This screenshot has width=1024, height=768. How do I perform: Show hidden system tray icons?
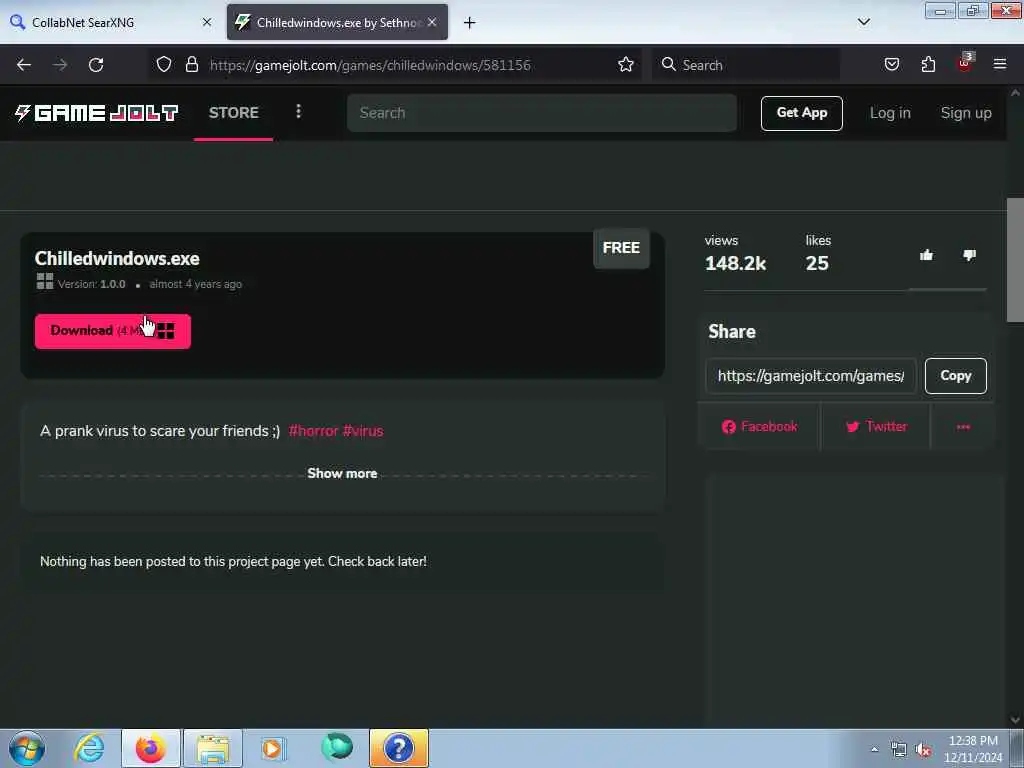tap(874, 750)
